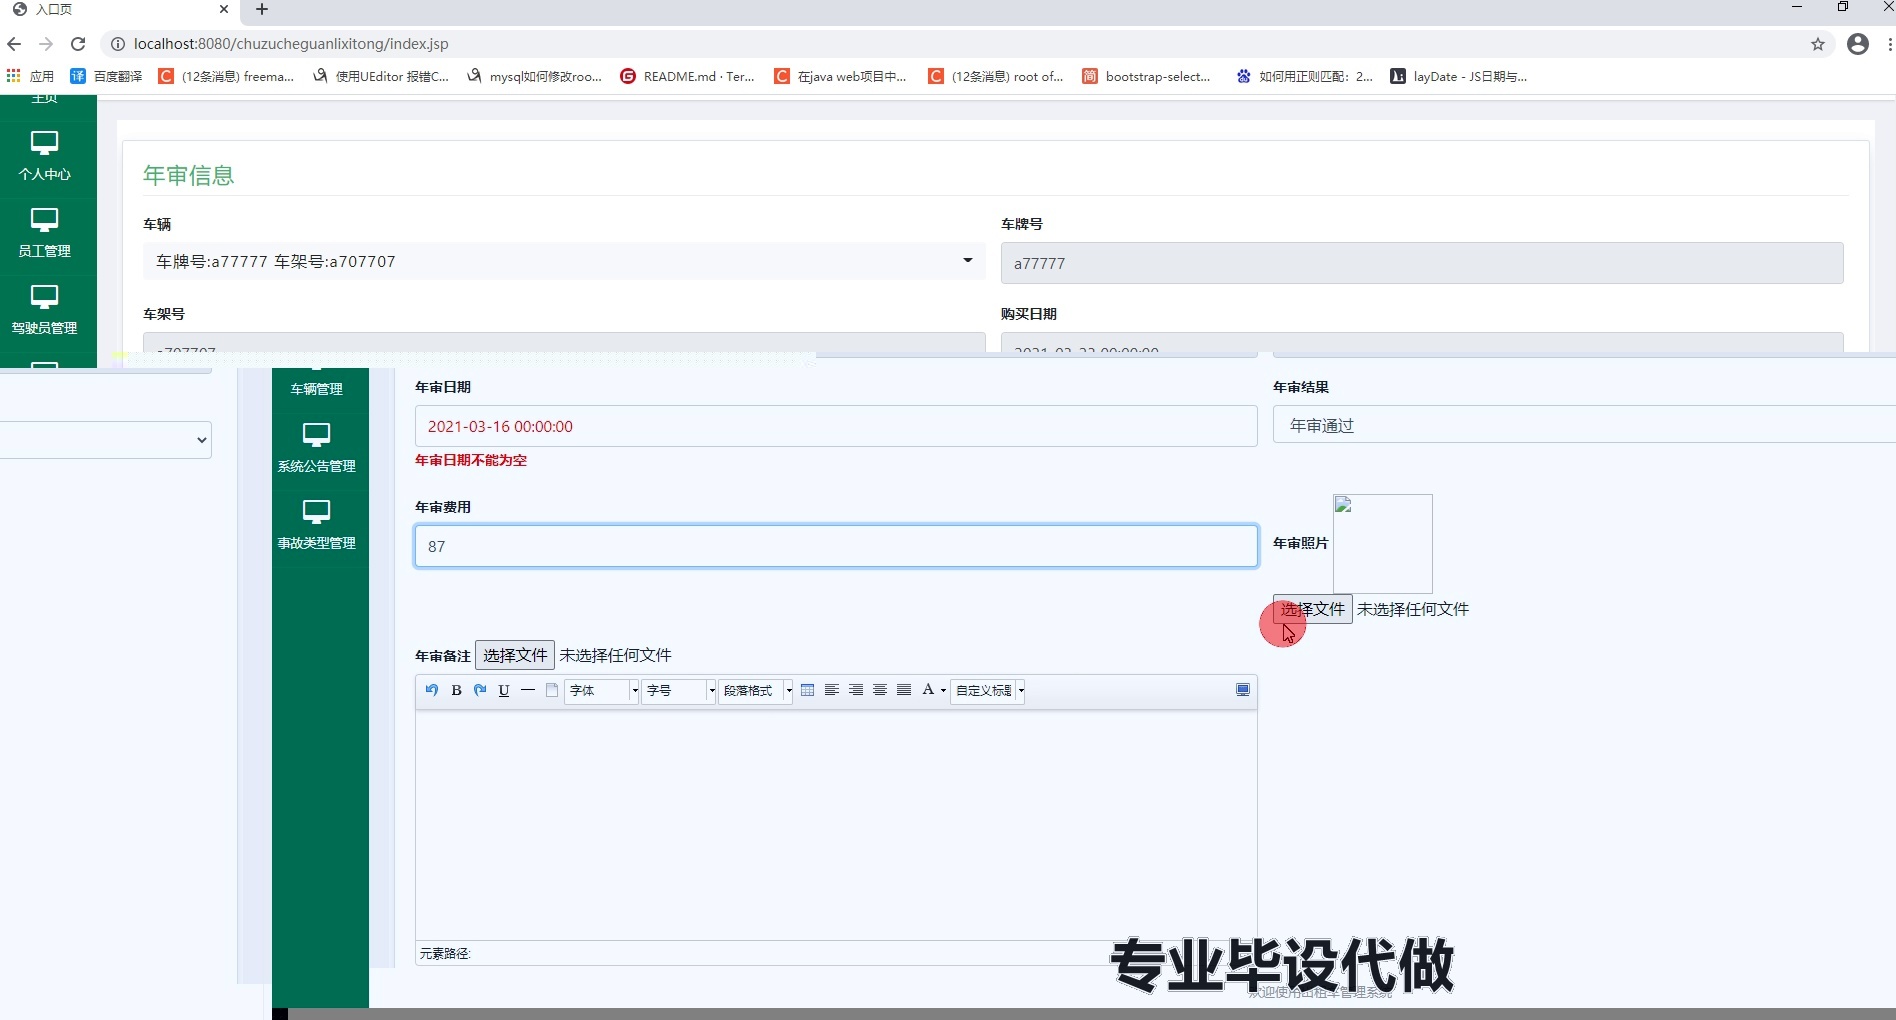The width and height of the screenshot is (1896, 1020).
Task: Click inside the 年审备注 rich text area
Action: 836,825
